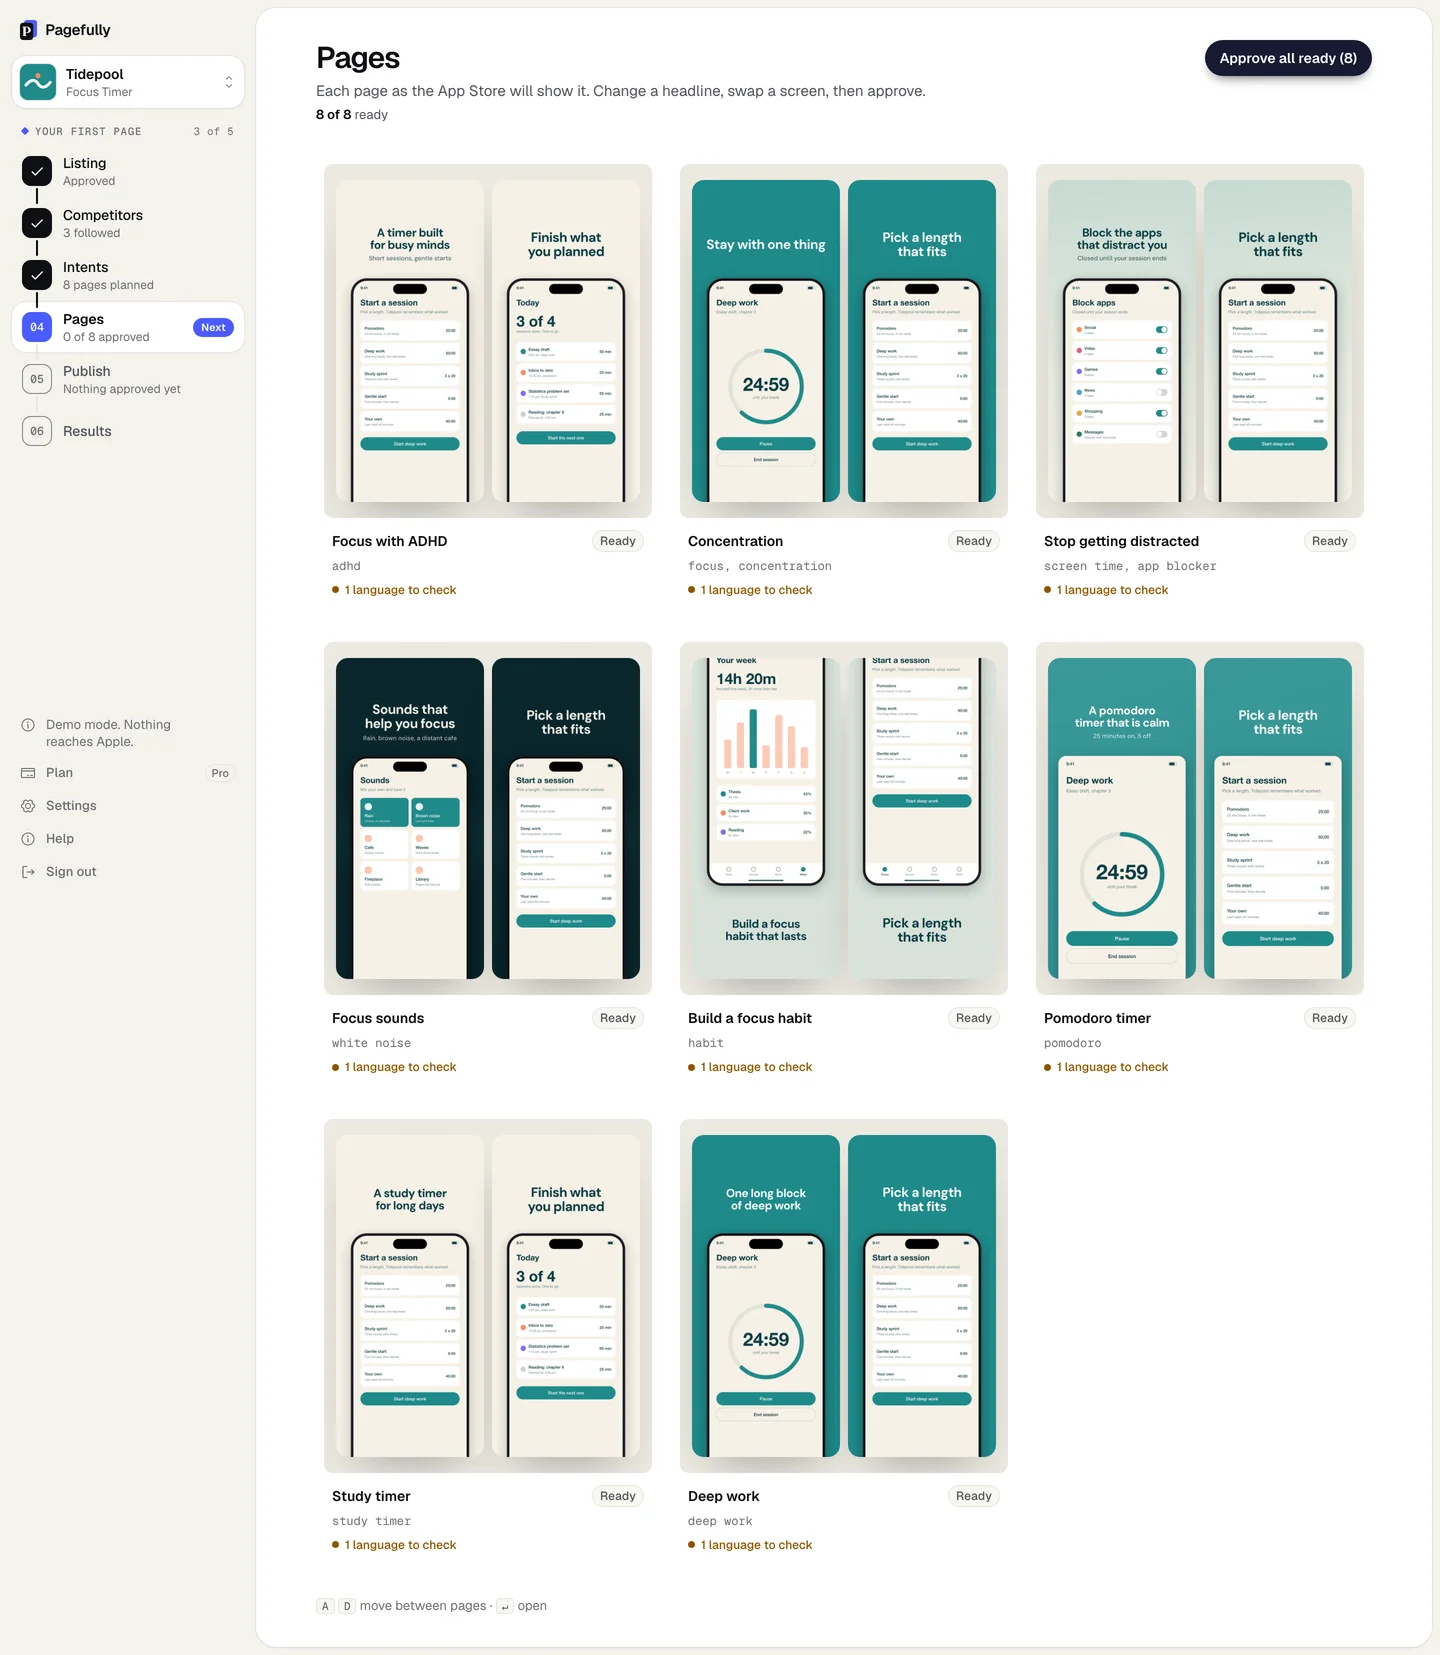Click Ready badge on Pomodoro timer
This screenshot has width=1440, height=1655.
point(1330,1018)
